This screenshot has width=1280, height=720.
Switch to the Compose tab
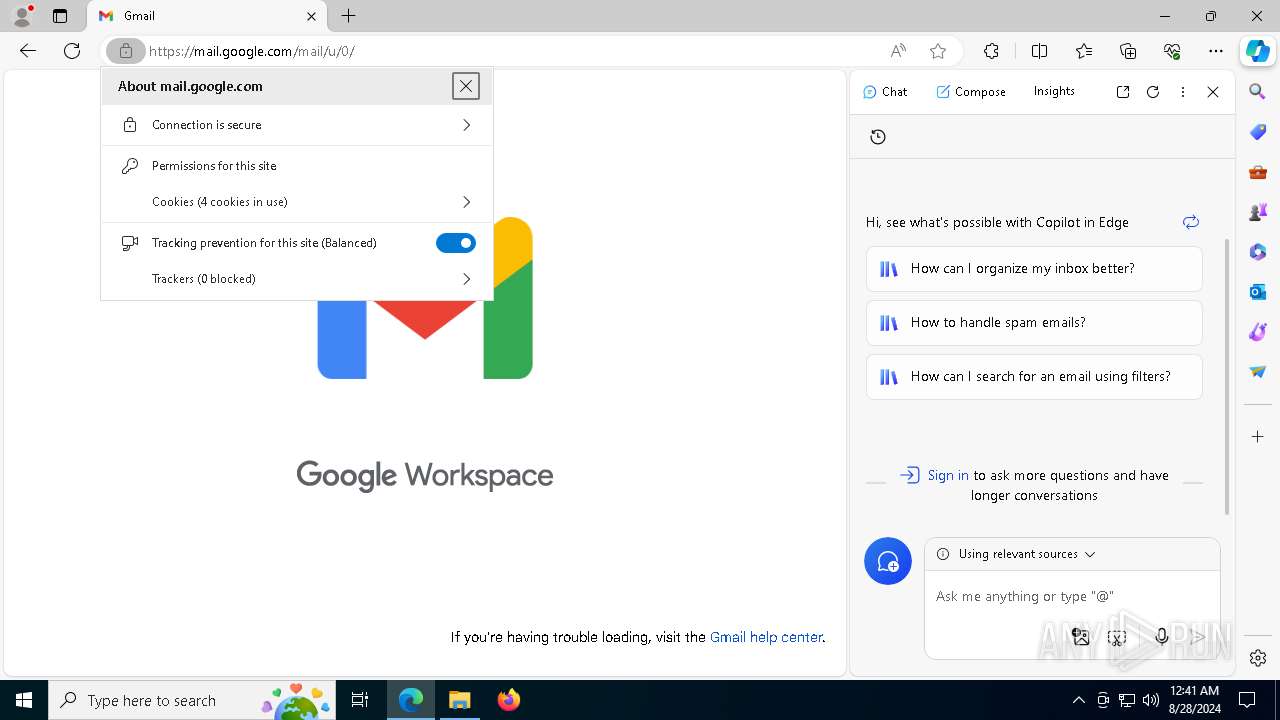(971, 92)
